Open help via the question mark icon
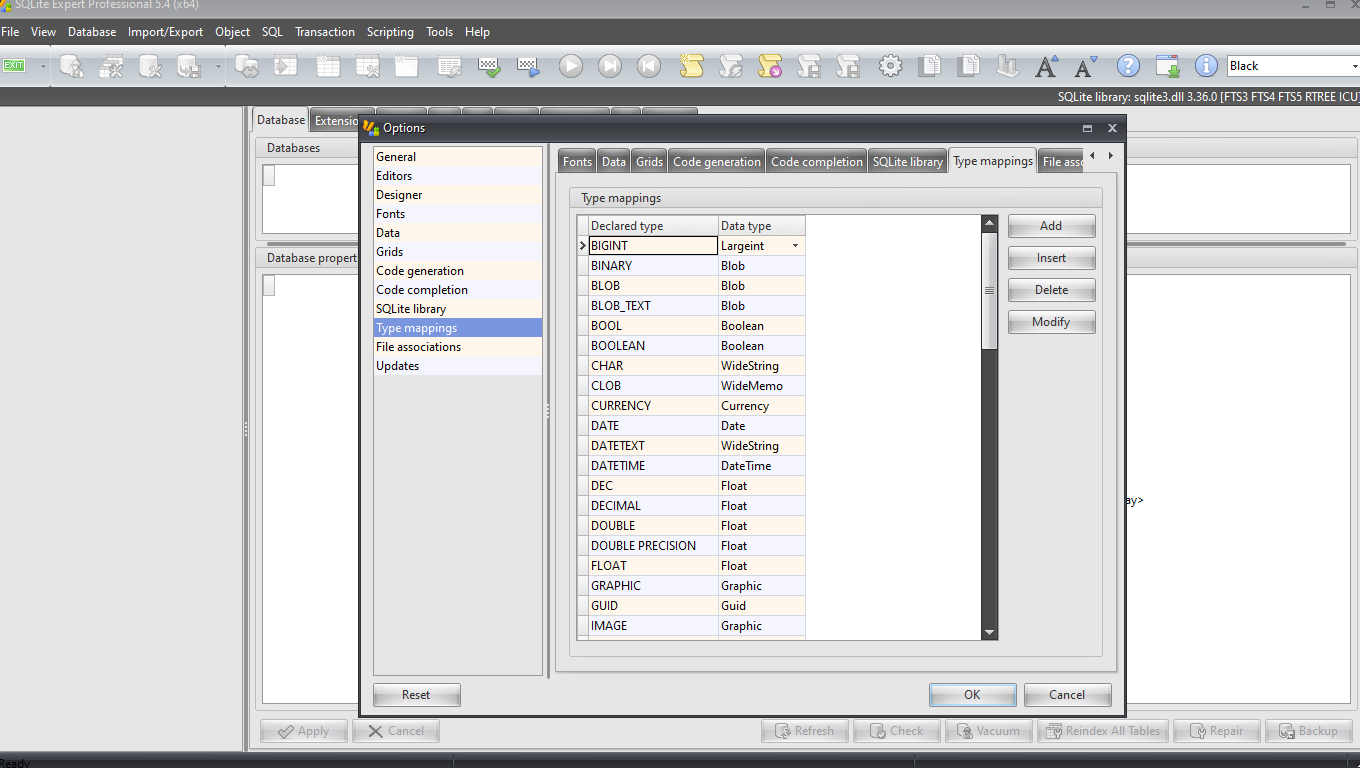Image resolution: width=1360 pixels, height=768 pixels. point(1128,66)
